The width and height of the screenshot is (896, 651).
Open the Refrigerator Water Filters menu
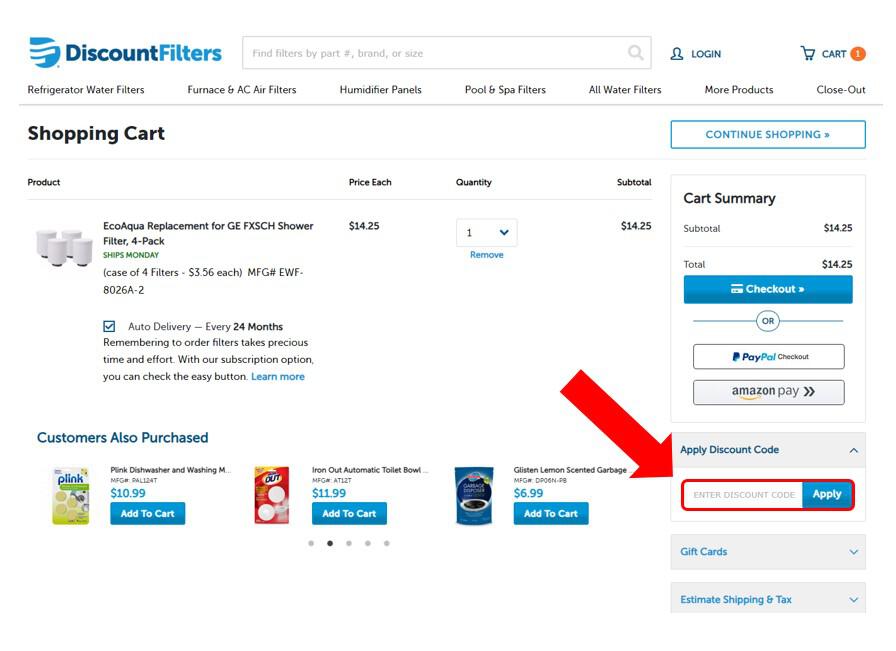87,89
